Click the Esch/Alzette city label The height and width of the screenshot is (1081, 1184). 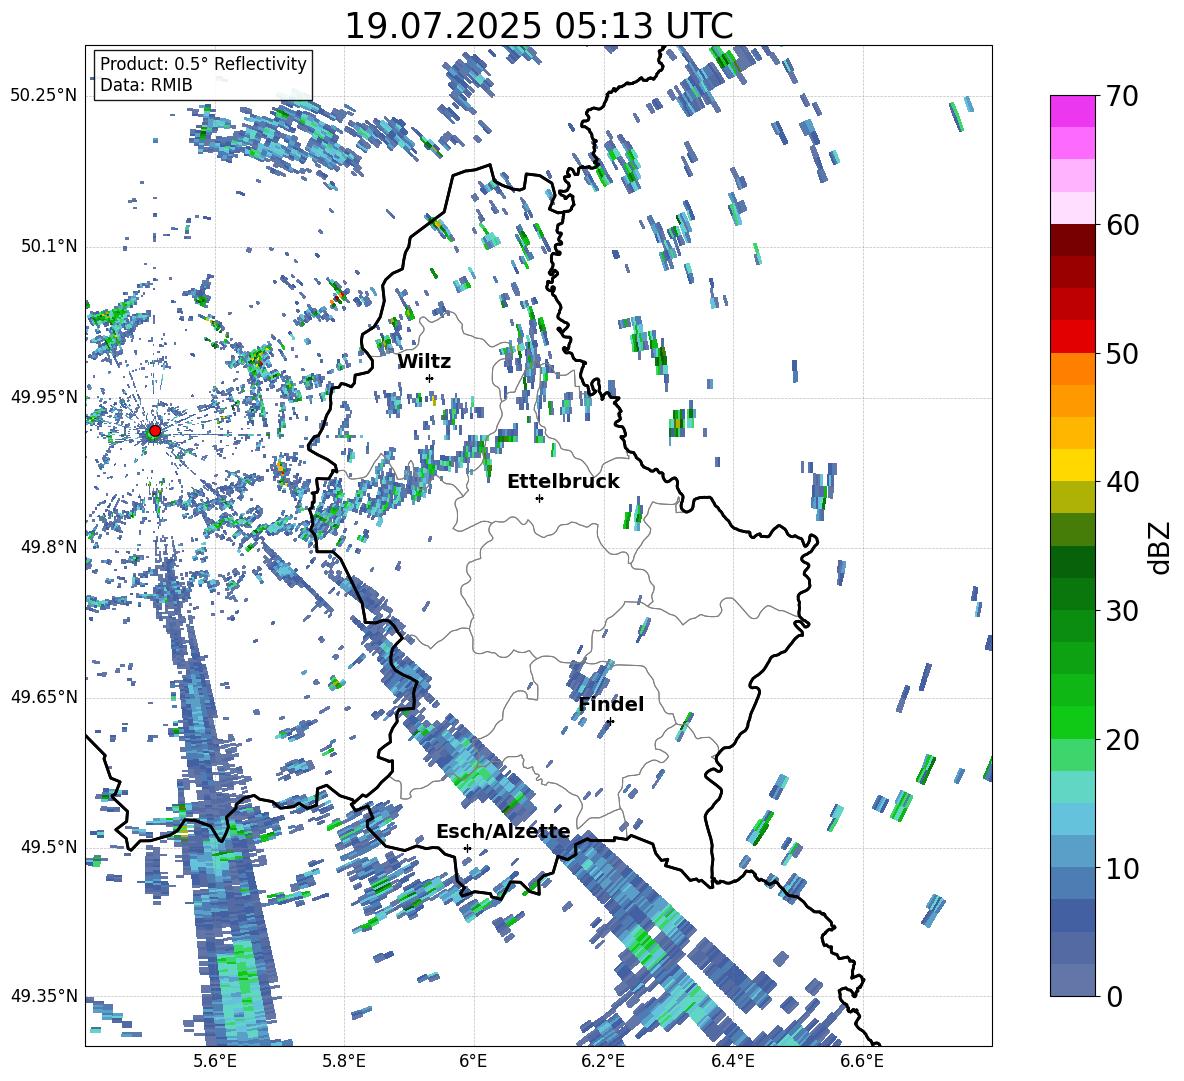pyautogui.click(x=503, y=831)
